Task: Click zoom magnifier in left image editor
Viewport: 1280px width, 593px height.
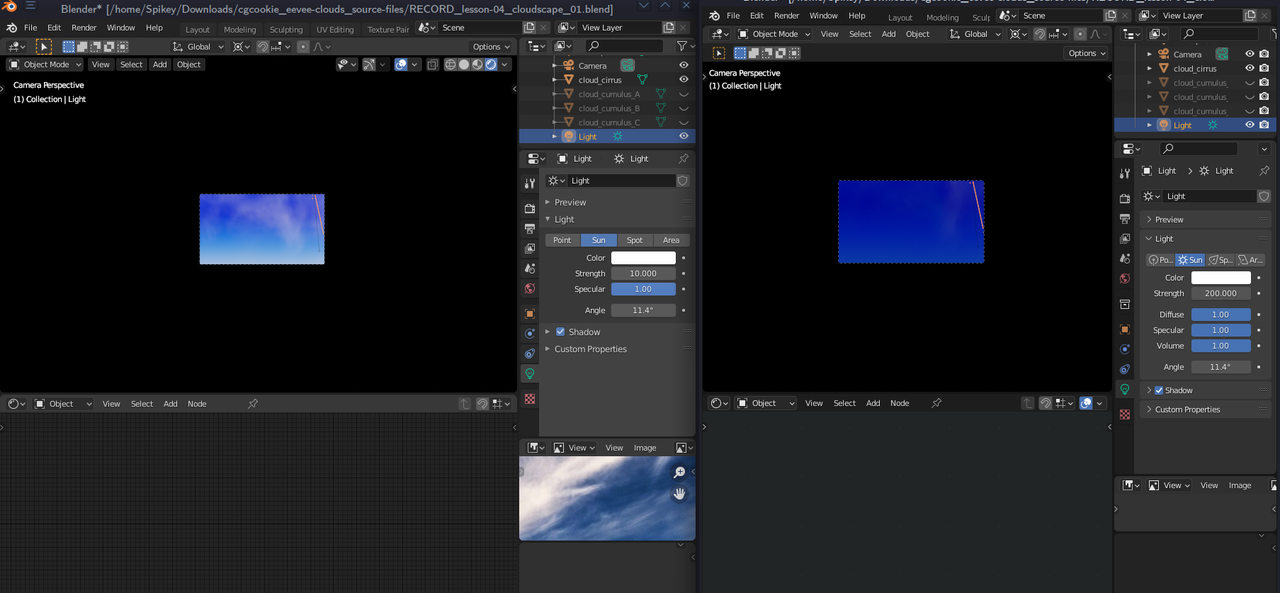Action: click(x=680, y=473)
